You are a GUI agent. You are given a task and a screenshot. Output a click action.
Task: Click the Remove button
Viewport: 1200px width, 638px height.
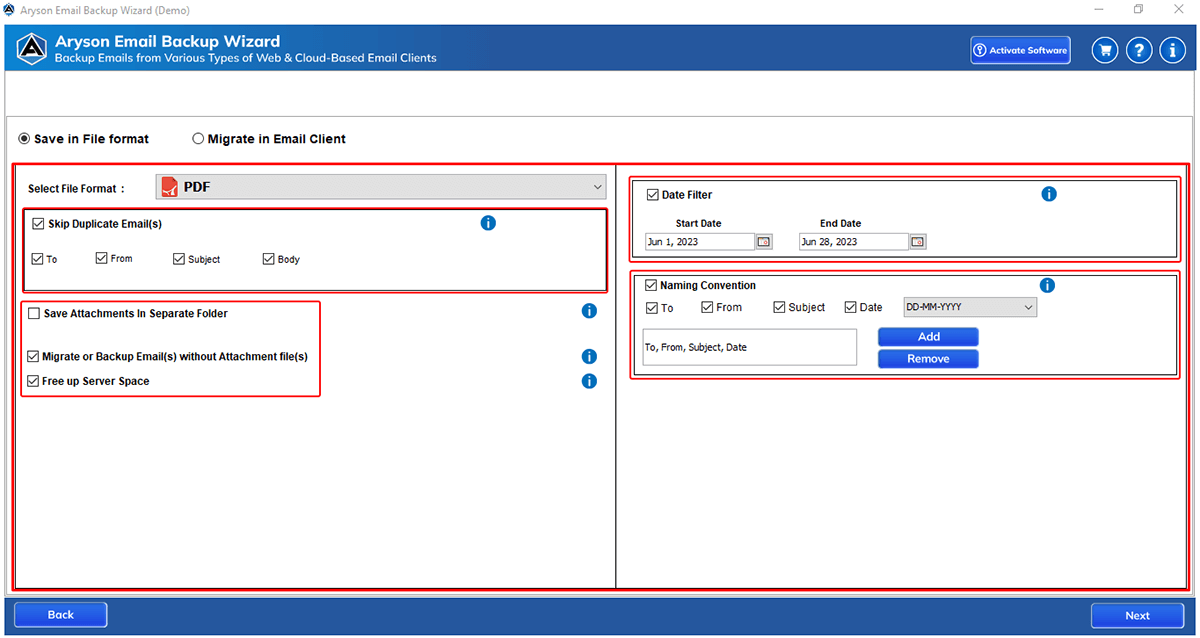[928, 359]
